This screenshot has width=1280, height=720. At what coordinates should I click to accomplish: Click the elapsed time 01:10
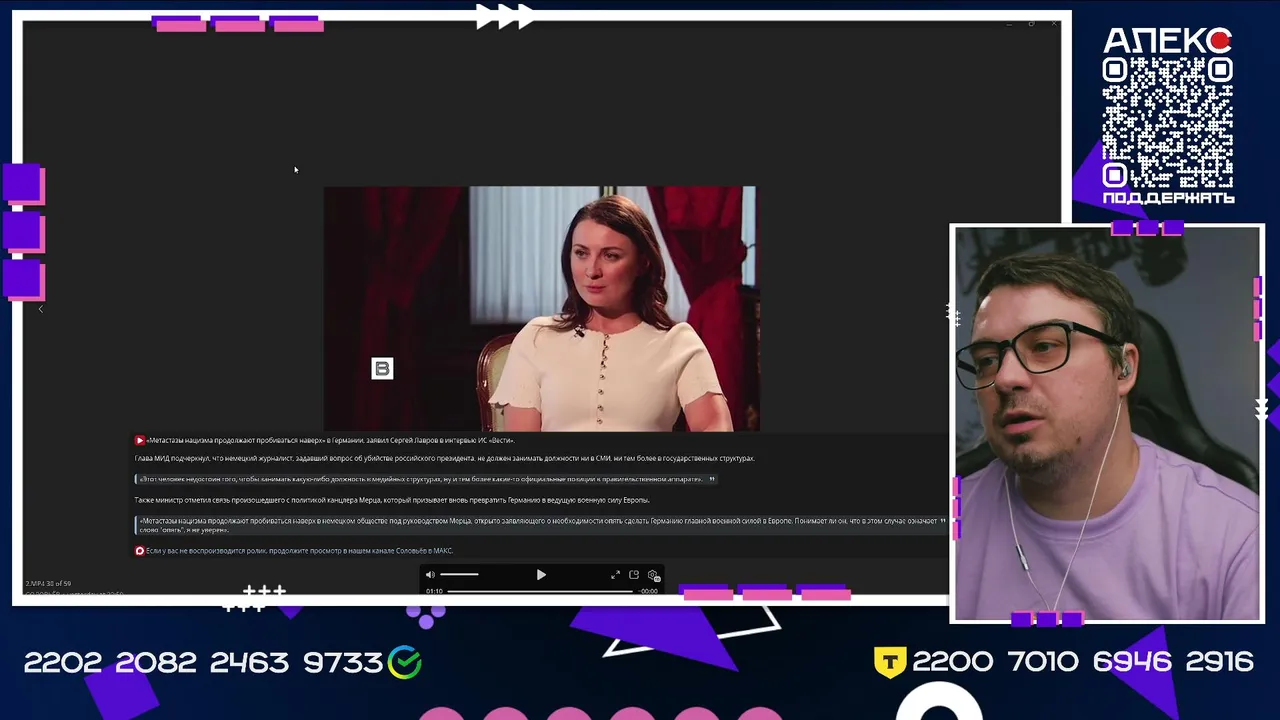[x=434, y=591]
